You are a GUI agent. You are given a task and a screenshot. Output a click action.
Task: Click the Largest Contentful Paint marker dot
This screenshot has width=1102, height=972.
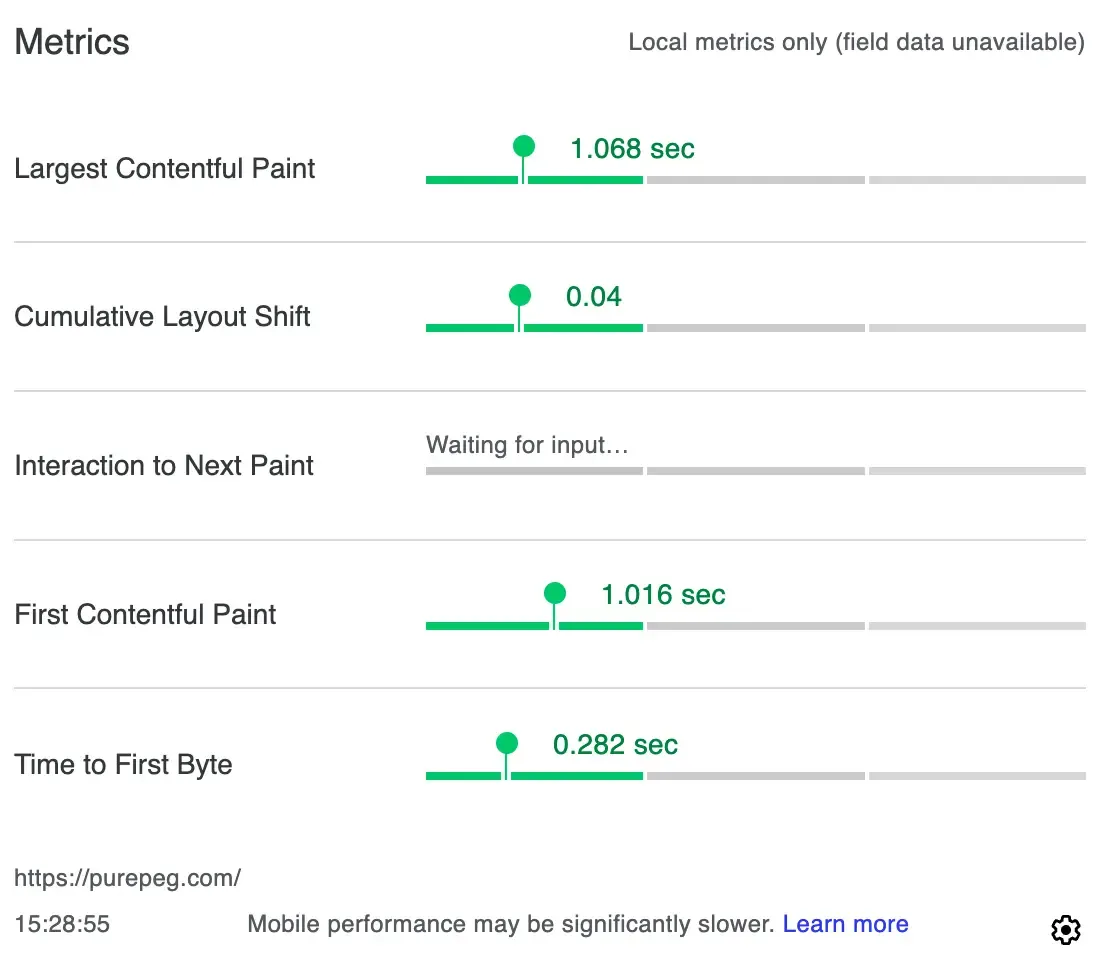[x=522, y=146]
